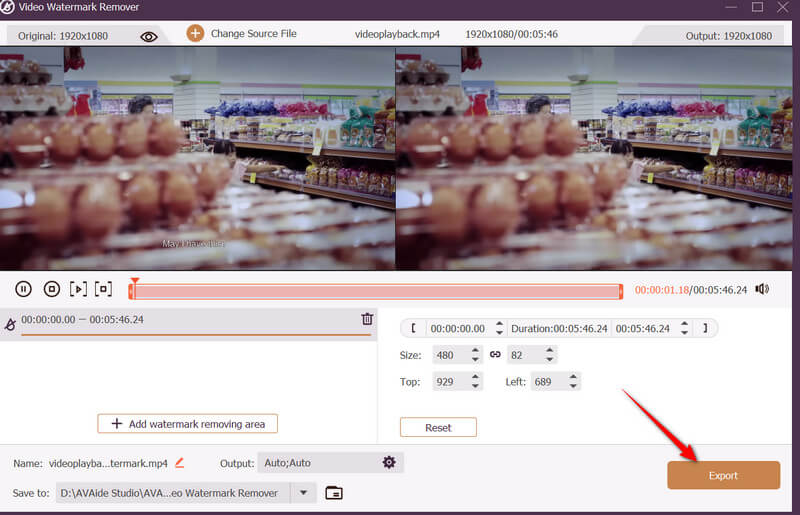Click Add watermark removing area button
This screenshot has height=515, width=800.
(x=187, y=424)
